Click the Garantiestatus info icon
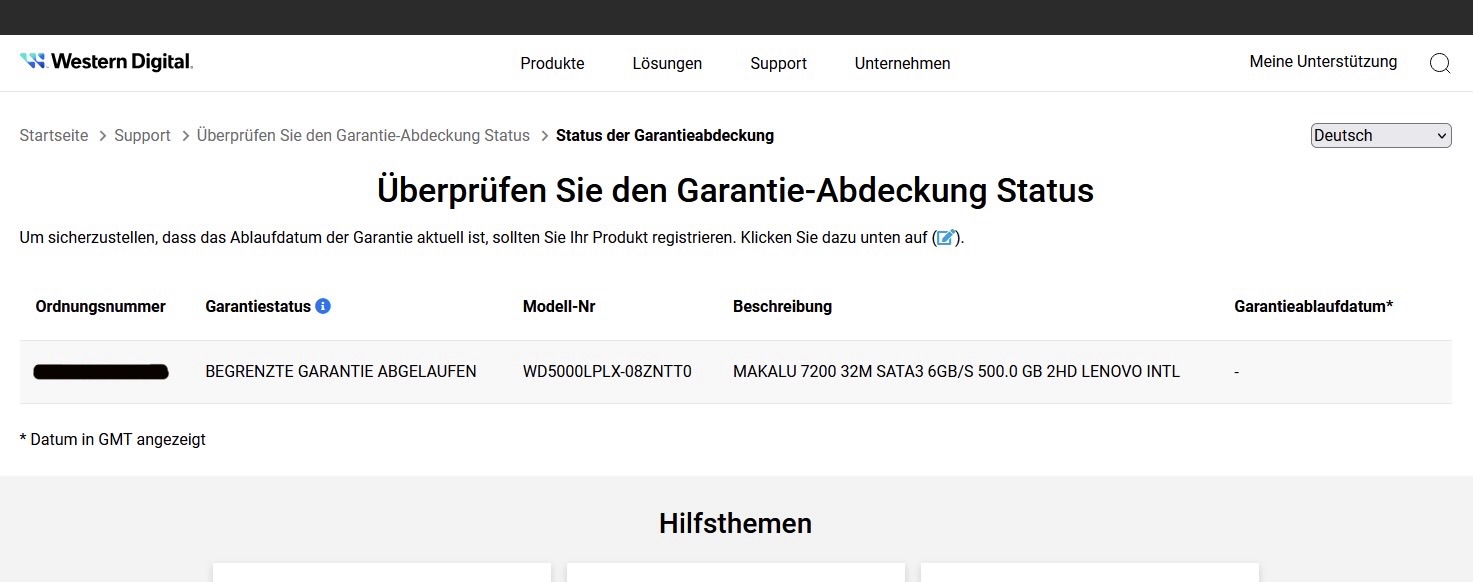This screenshot has height=582, width=1473. click(323, 306)
